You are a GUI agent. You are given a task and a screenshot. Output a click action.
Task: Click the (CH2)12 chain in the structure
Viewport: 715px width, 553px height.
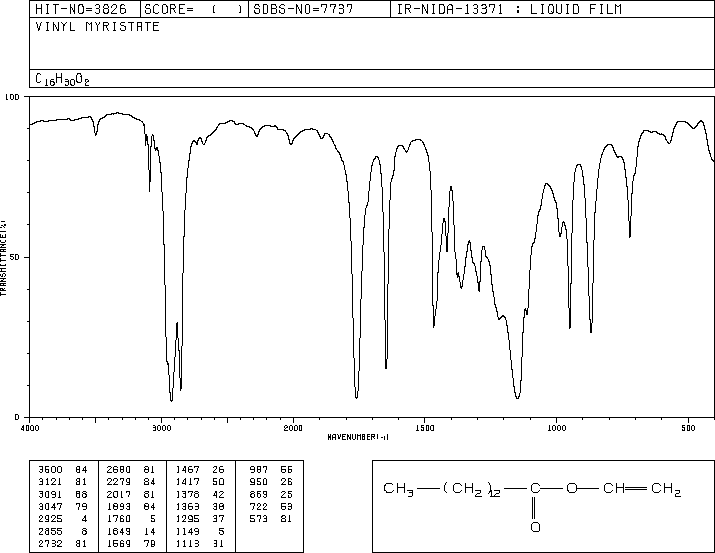point(471,490)
